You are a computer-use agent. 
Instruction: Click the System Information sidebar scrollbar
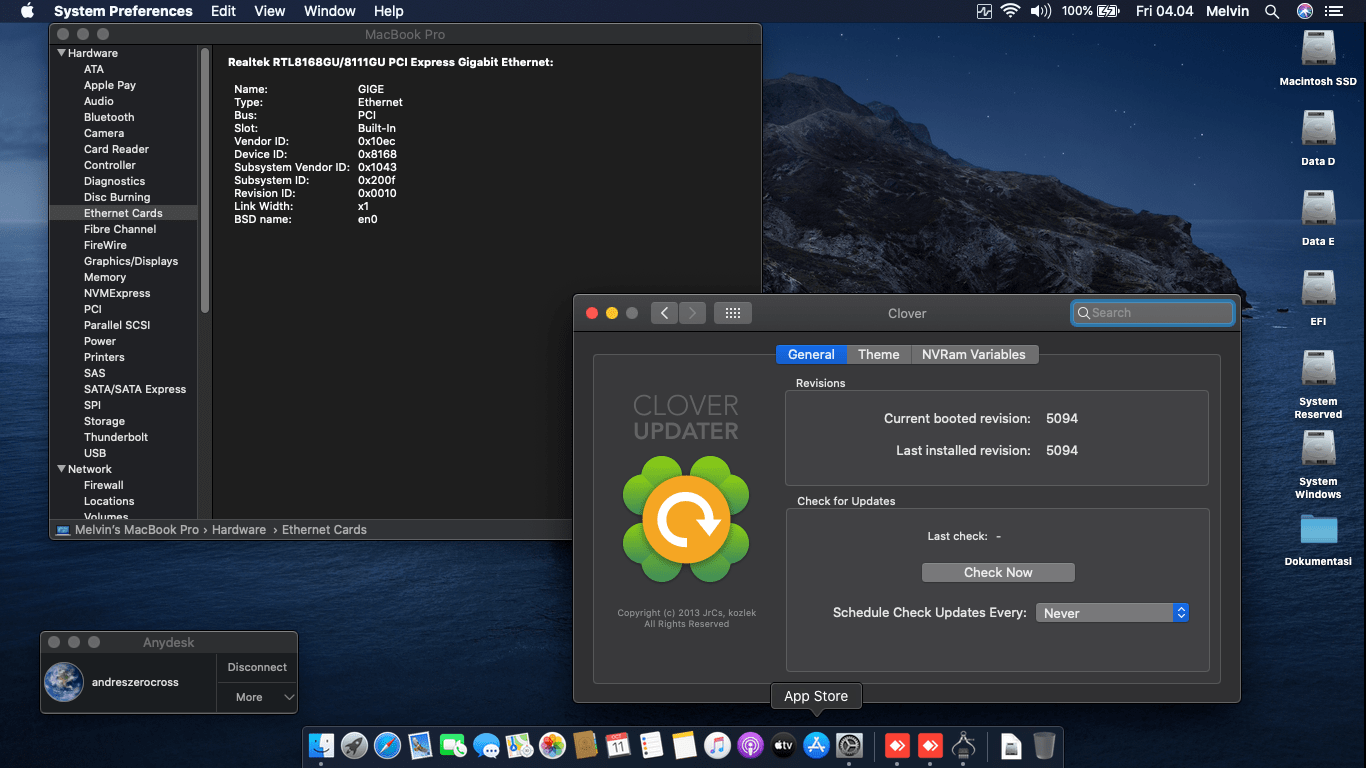(205, 180)
